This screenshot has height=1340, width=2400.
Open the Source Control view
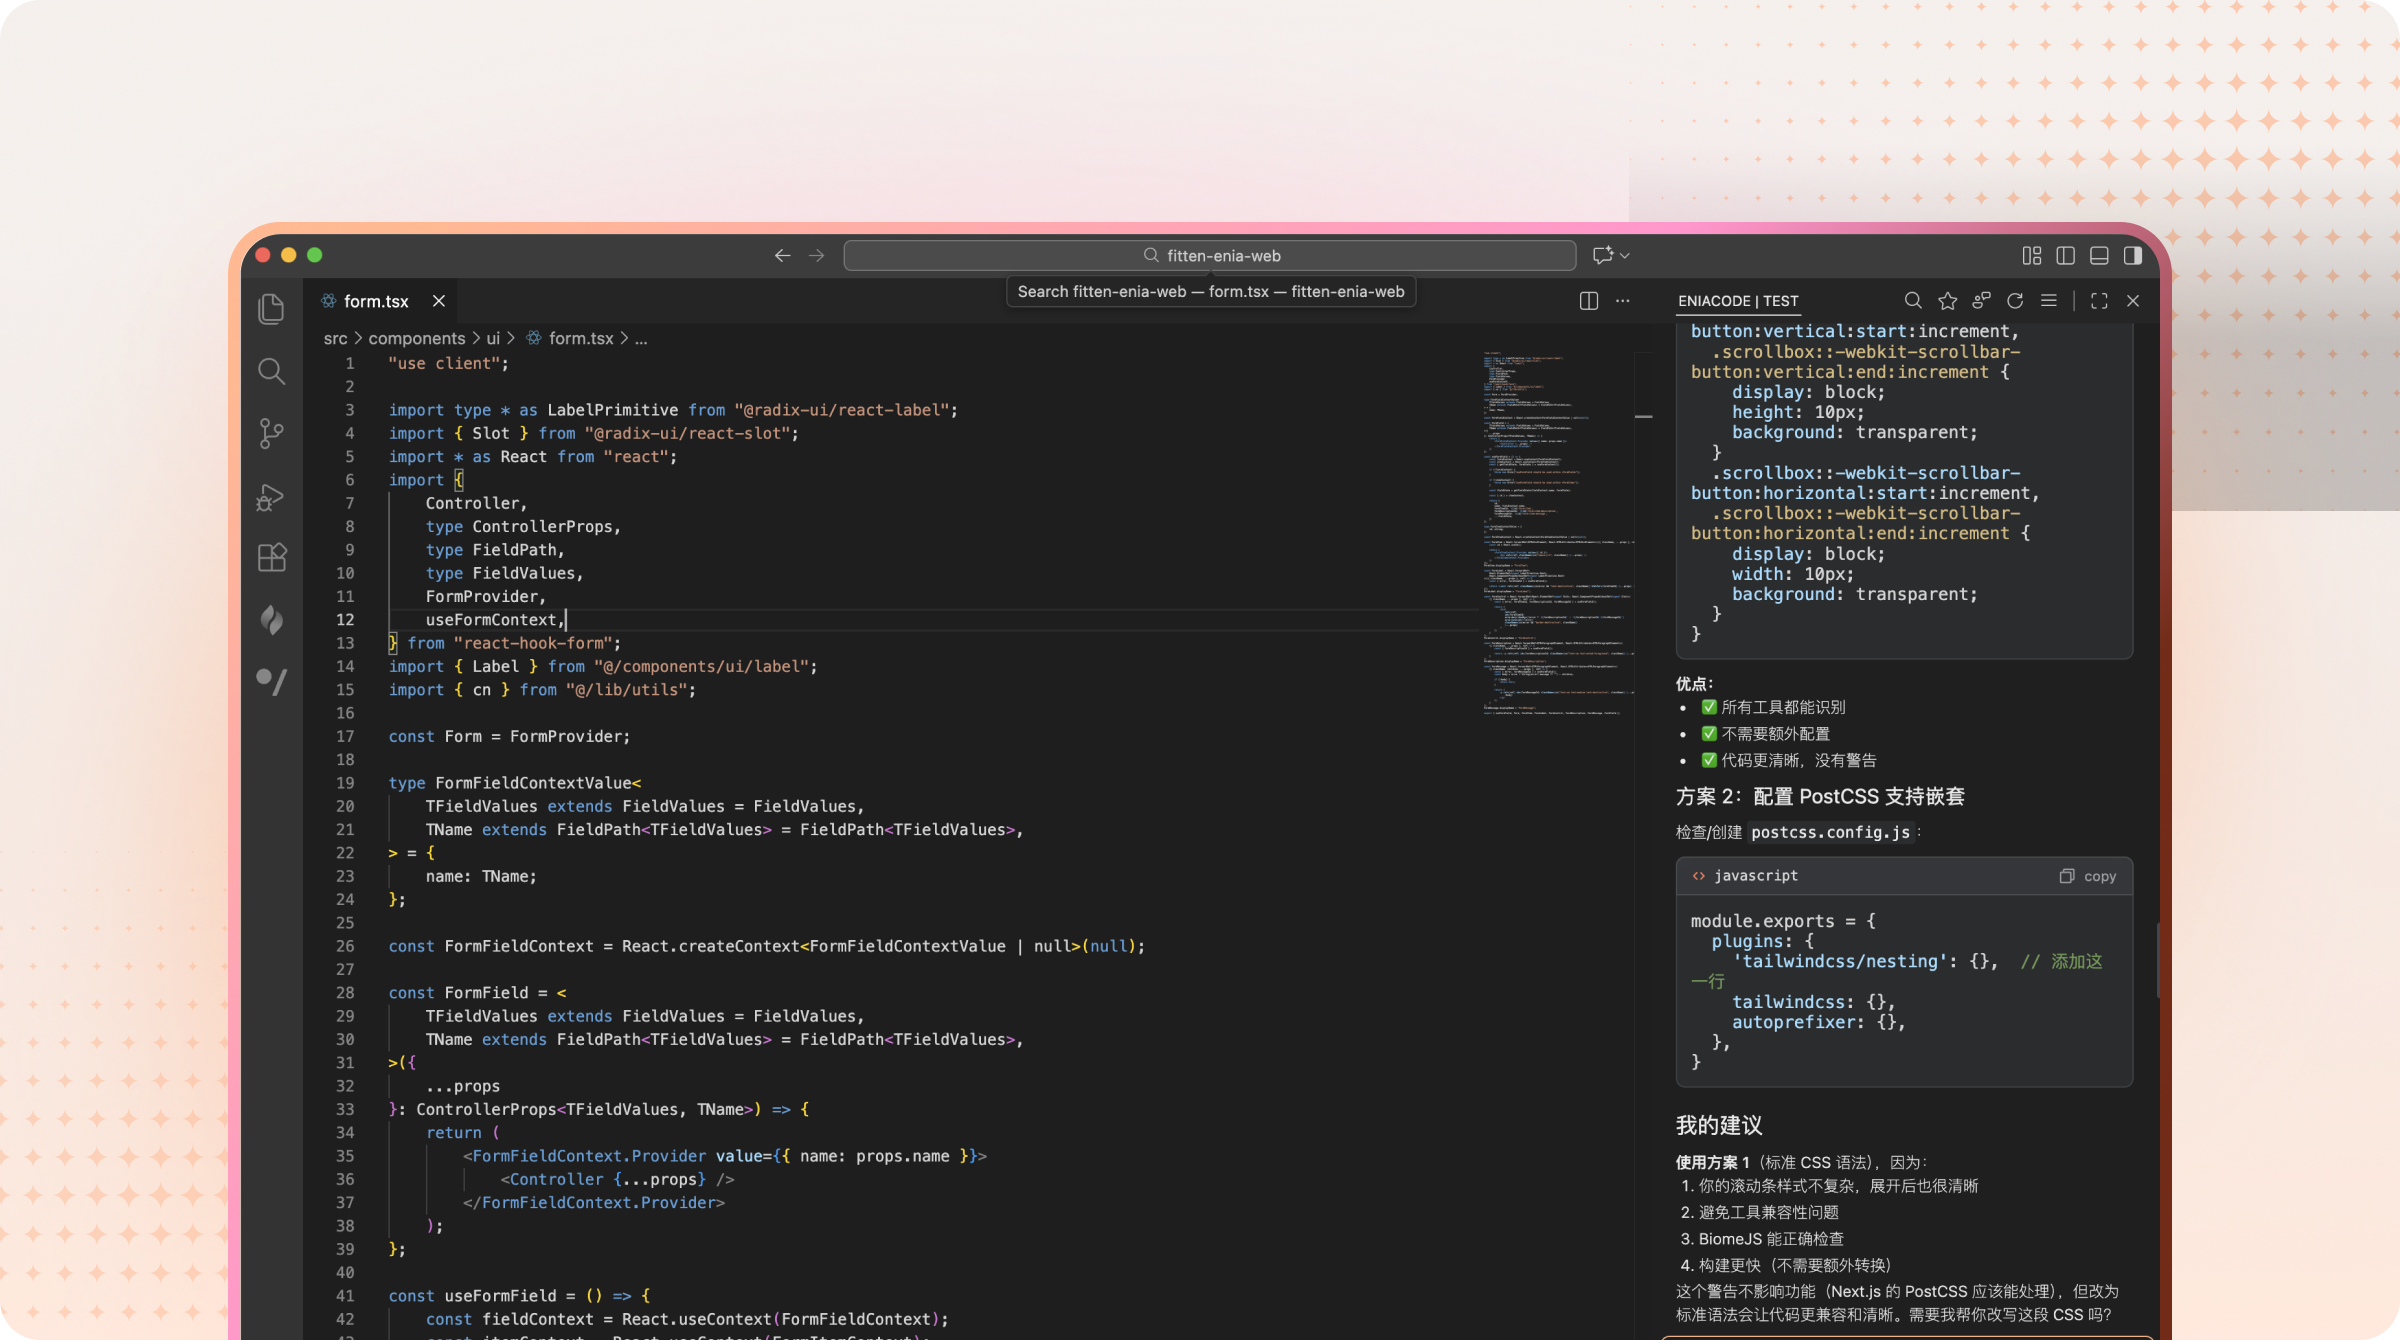(x=271, y=433)
